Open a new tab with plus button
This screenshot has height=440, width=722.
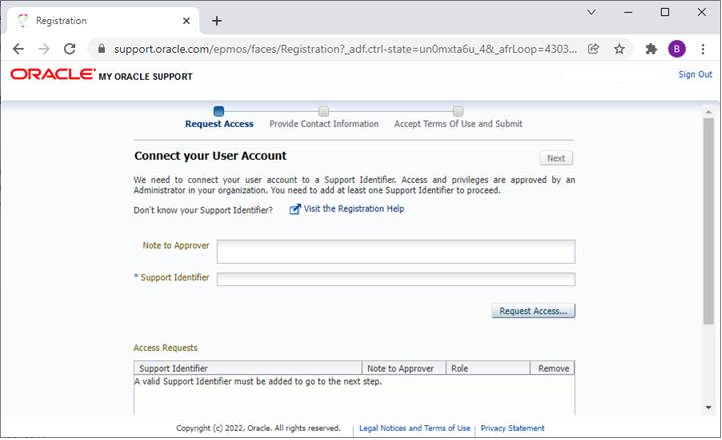click(216, 21)
